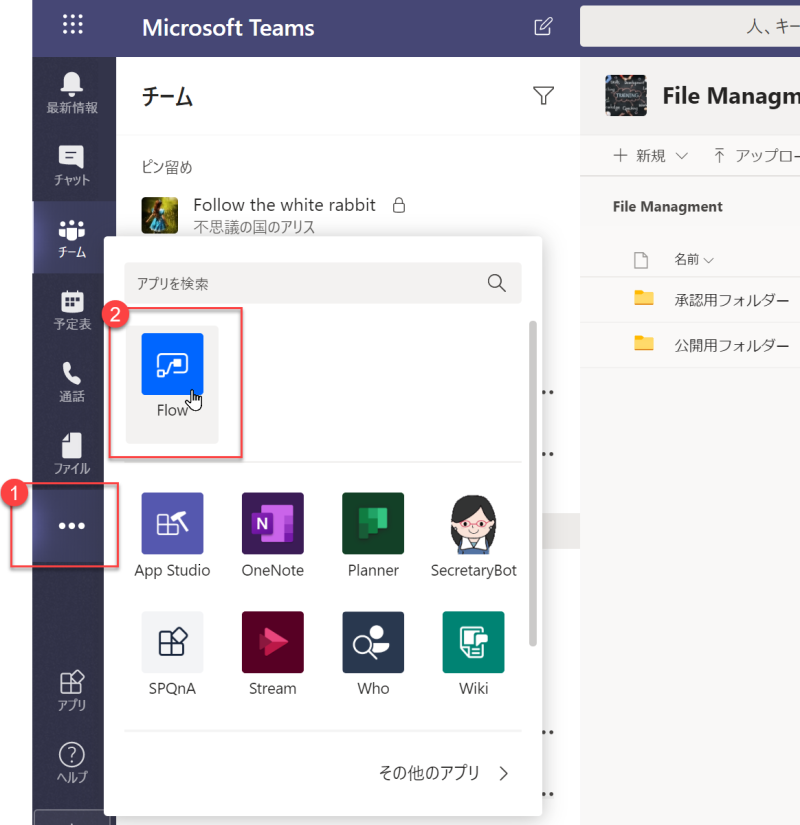Open アプリ store in the left rail
This screenshot has height=825, width=800.
tap(72, 691)
